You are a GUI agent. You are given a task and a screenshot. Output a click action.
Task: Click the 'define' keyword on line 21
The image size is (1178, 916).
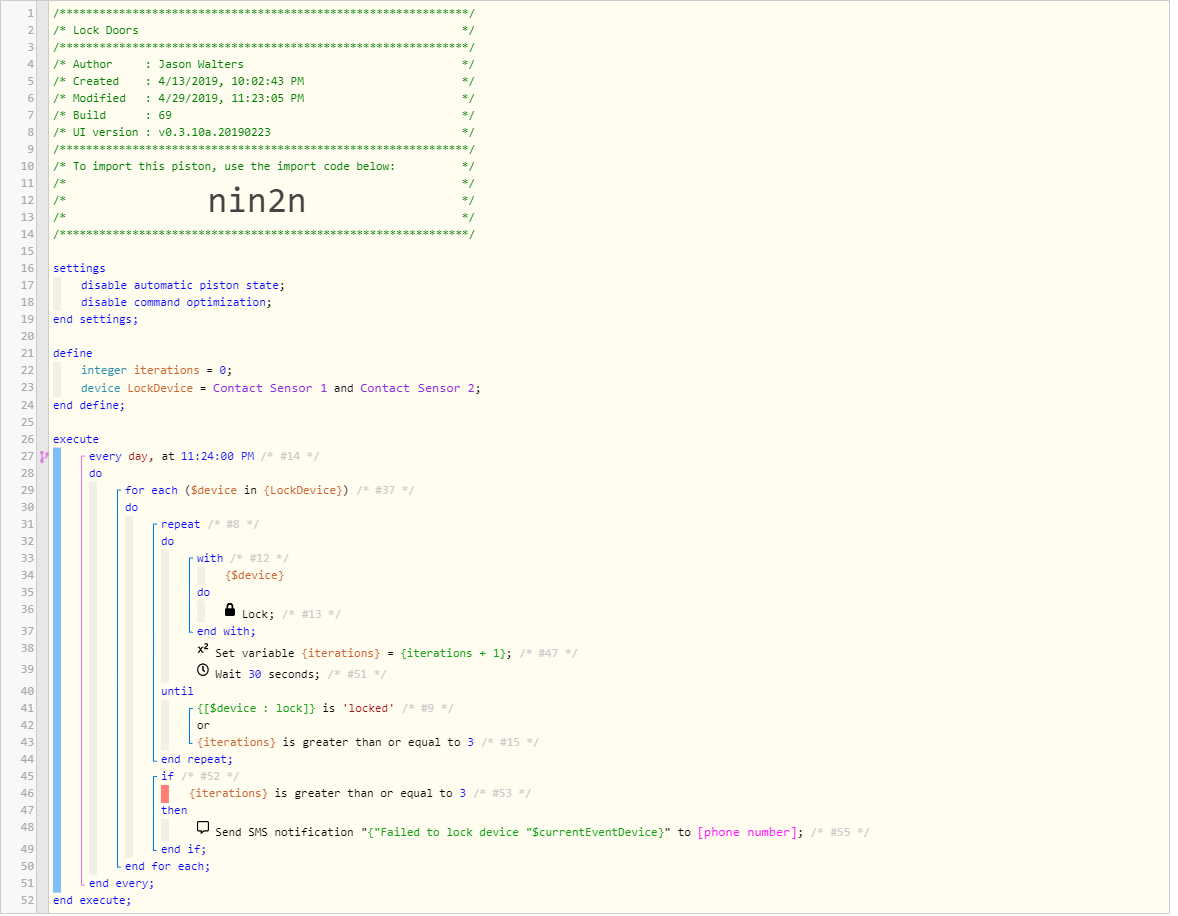tap(73, 354)
